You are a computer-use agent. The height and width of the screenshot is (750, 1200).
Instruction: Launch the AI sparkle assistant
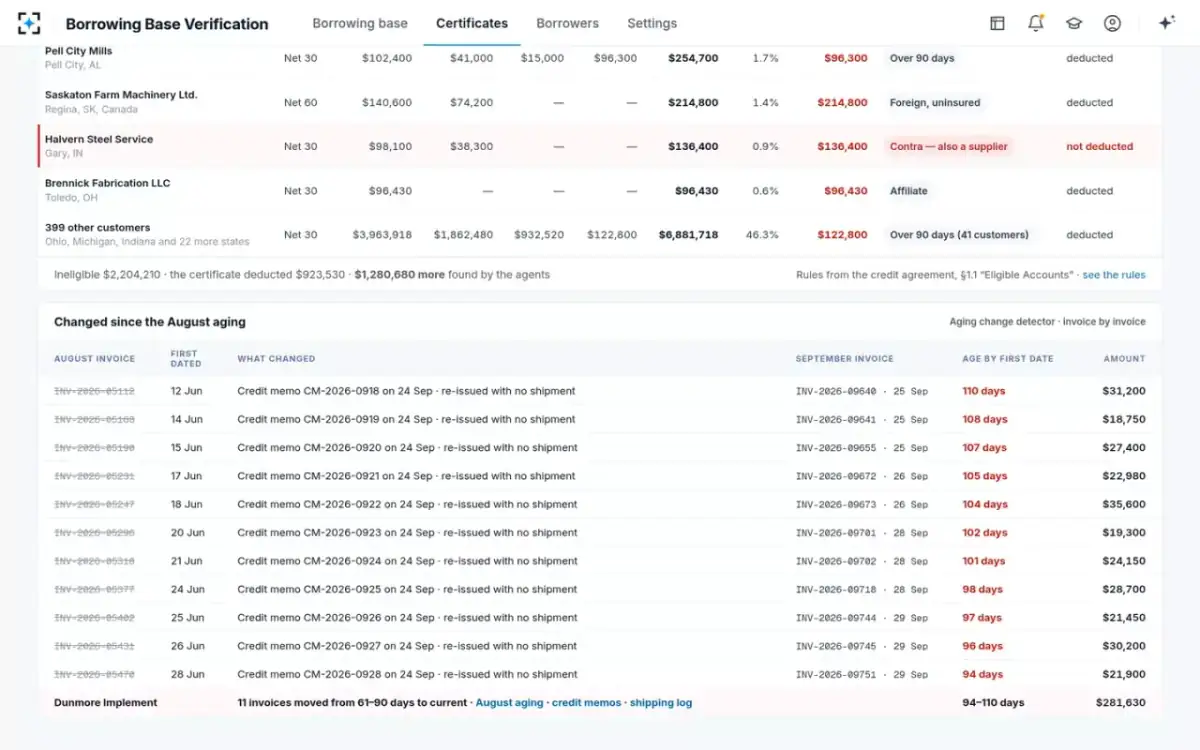[1166, 23]
